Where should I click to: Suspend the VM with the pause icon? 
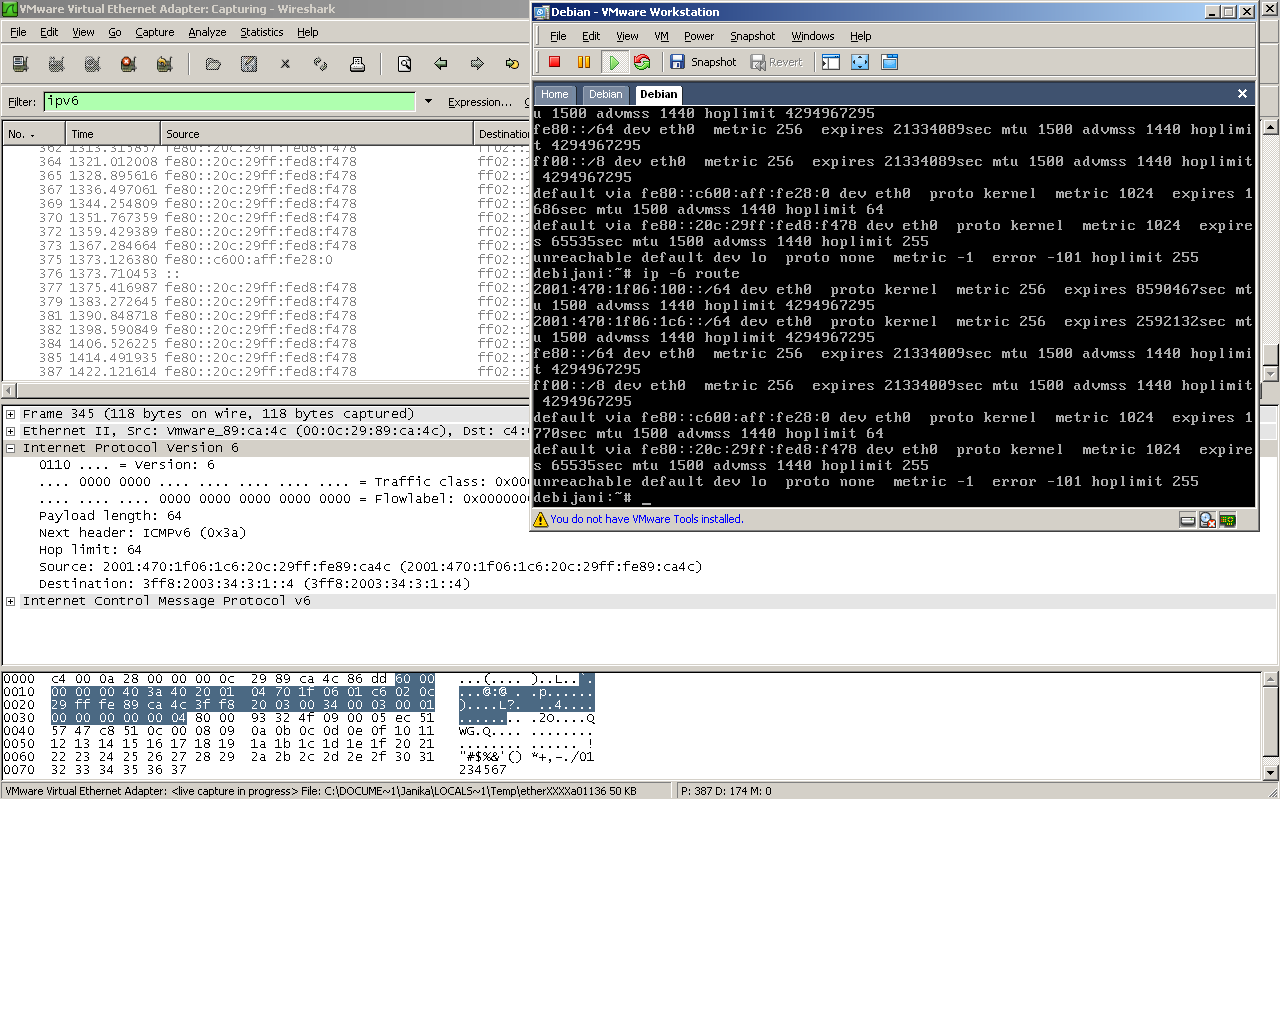(583, 61)
